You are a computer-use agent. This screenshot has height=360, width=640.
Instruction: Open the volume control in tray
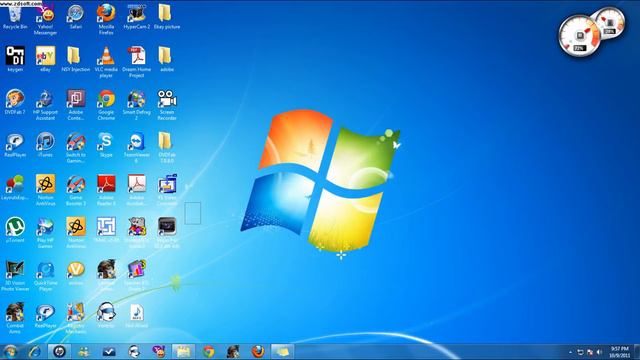pos(600,352)
